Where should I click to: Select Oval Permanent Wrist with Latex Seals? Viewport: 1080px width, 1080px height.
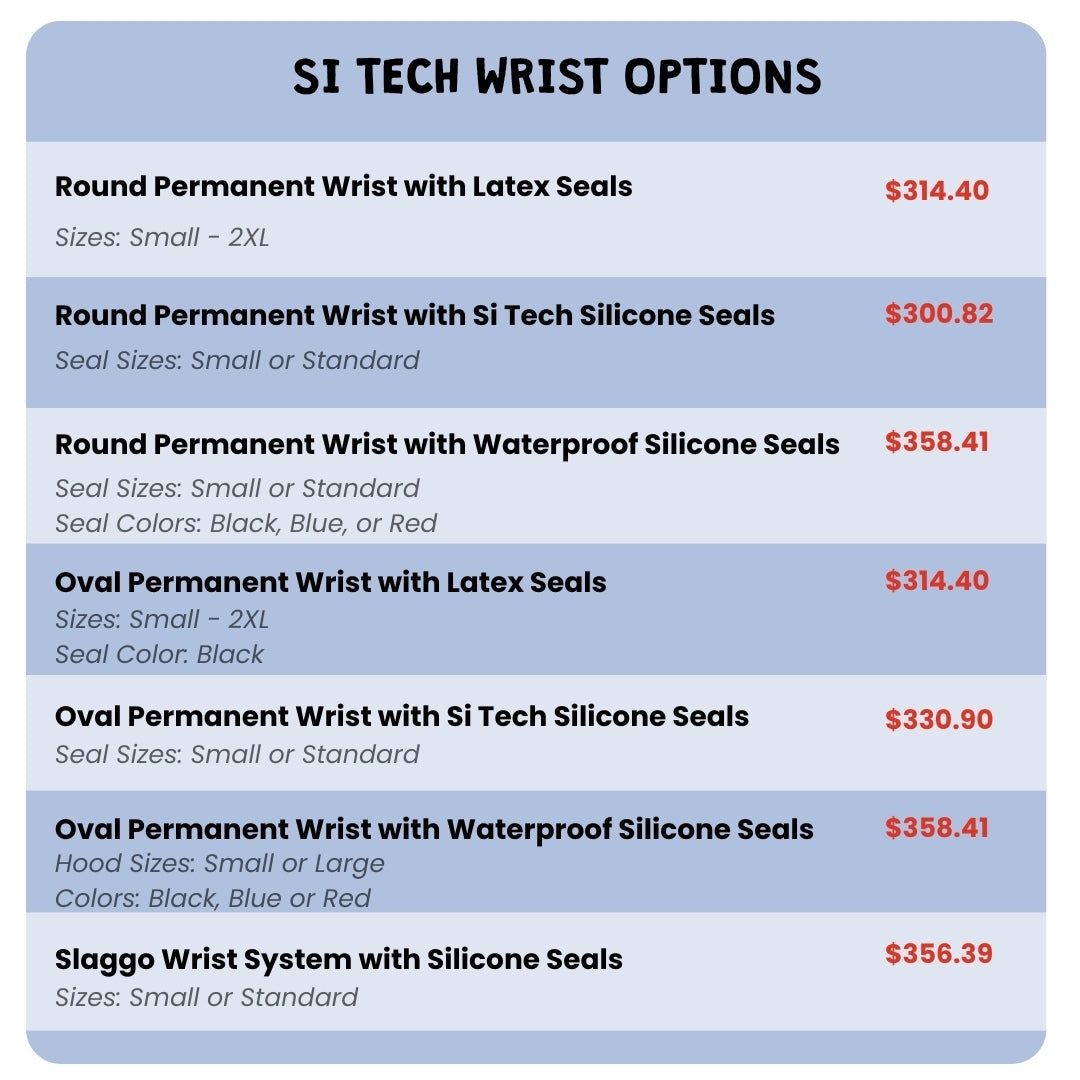330,583
